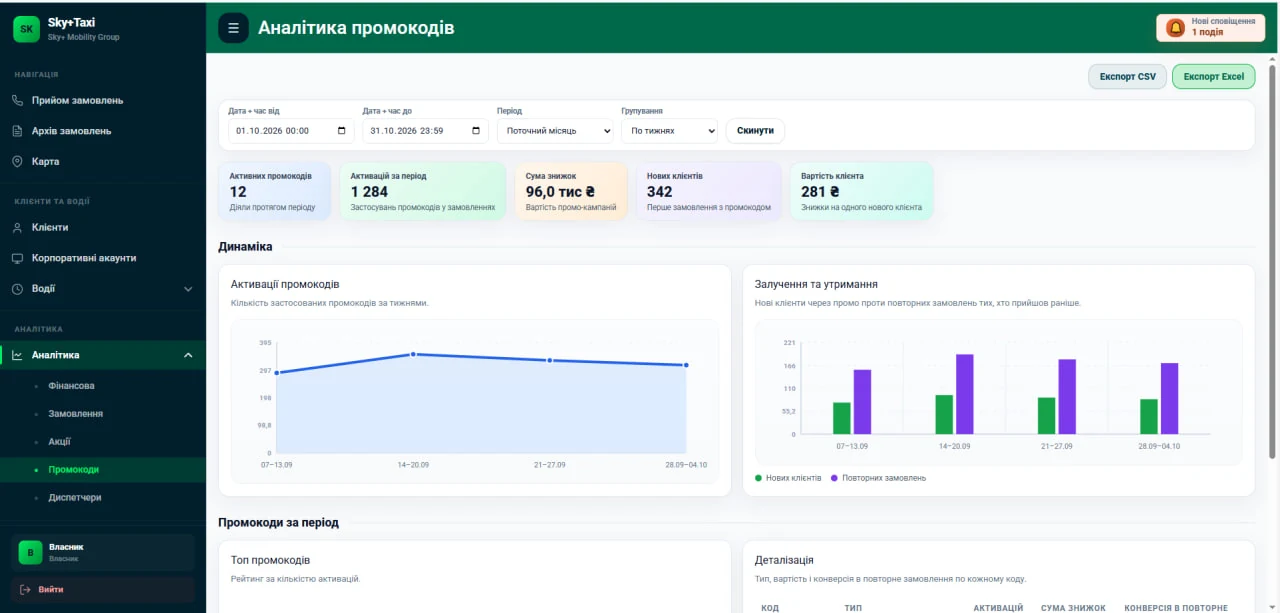Screen dimensions: 1280x613
Task: Click the green bar for 07–13.09
Action: [842, 419]
